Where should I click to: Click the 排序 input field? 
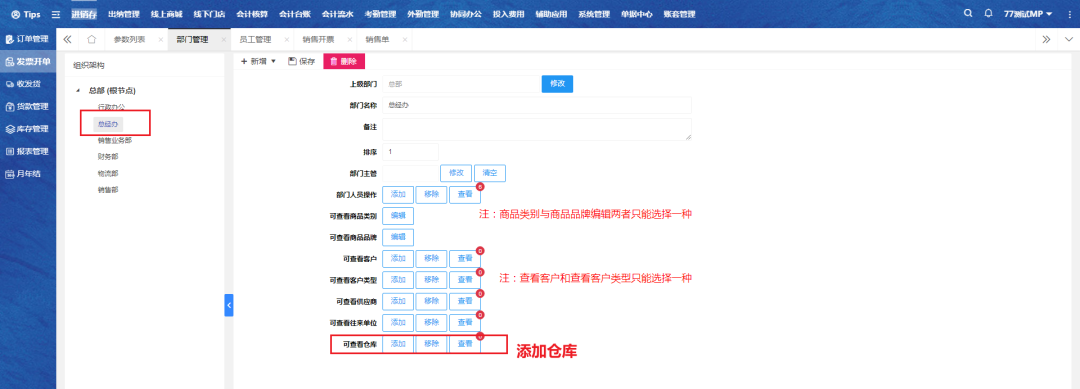pyautogui.click(x=411, y=151)
